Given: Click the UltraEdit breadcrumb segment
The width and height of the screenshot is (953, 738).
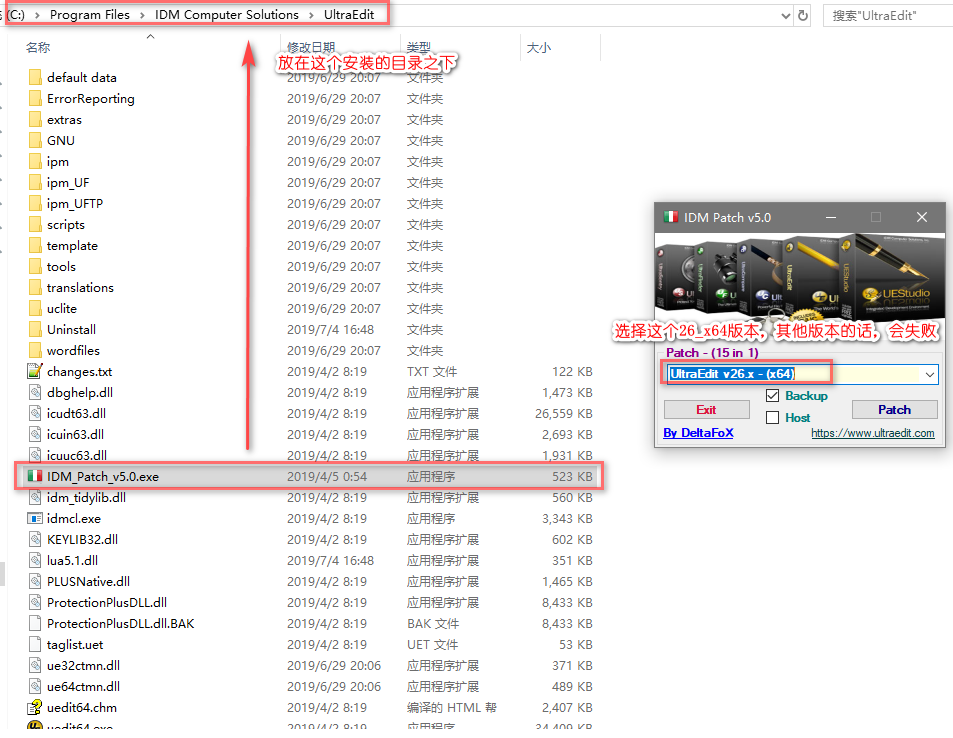Looking at the screenshot, I should (349, 15).
